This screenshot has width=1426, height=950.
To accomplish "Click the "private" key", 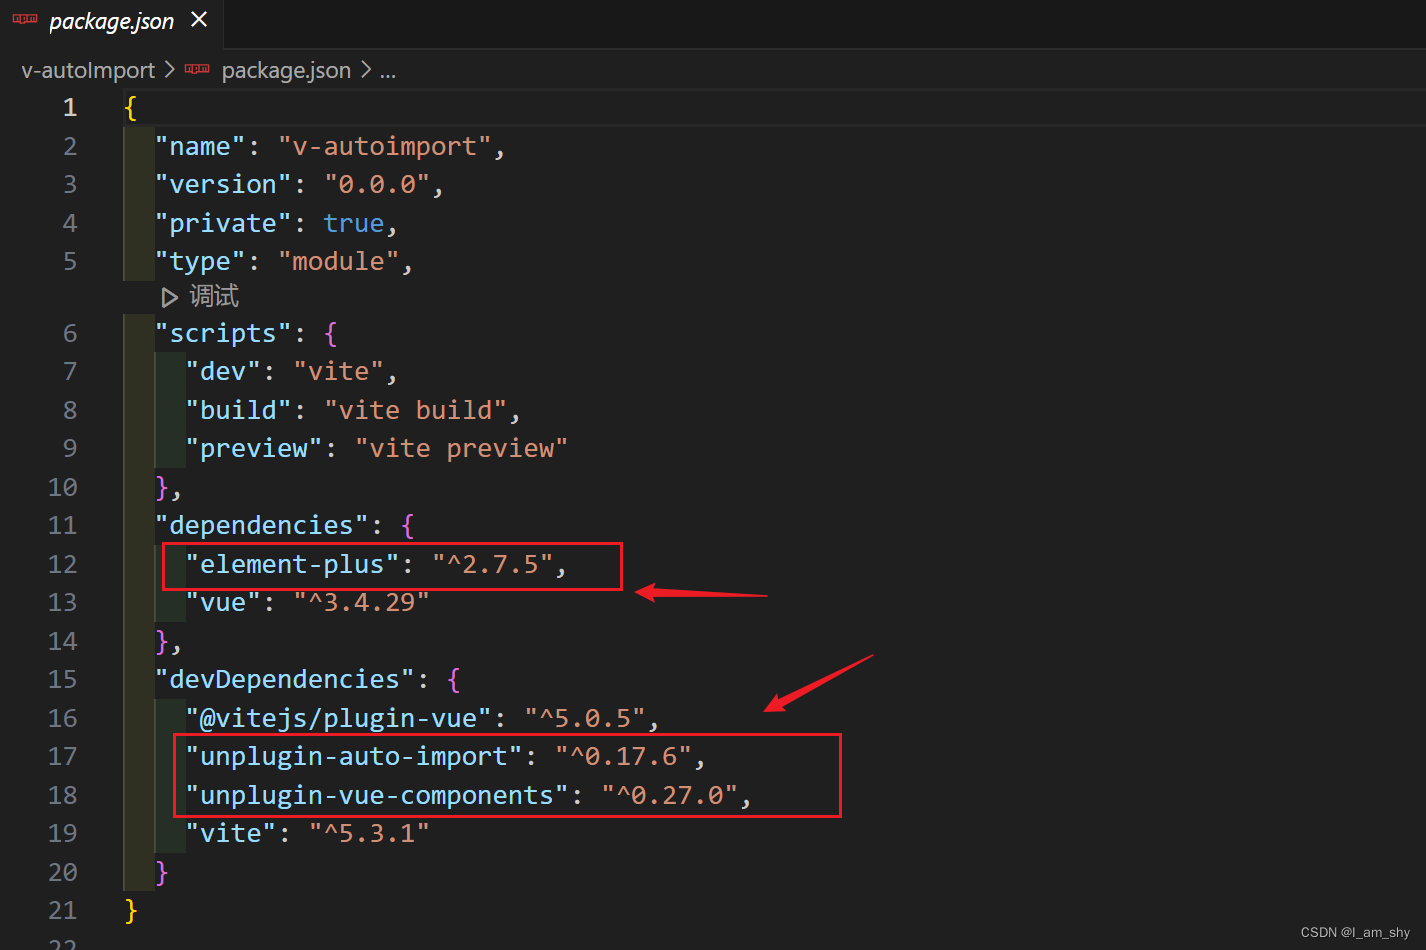I will click(223, 223).
